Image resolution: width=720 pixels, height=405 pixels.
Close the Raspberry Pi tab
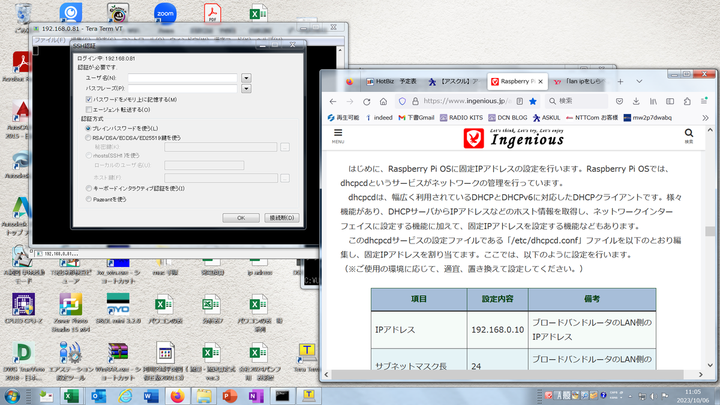pyautogui.click(x=540, y=81)
